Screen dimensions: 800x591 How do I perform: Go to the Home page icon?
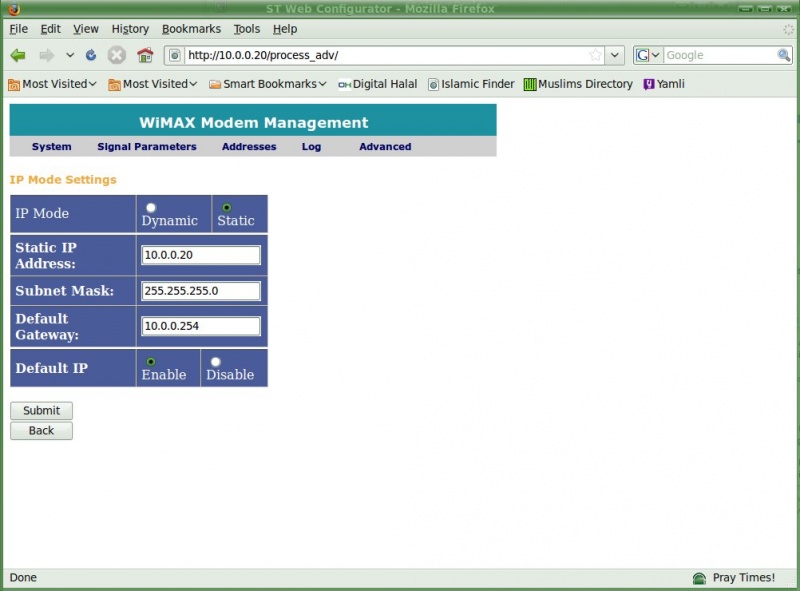(x=145, y=55)
